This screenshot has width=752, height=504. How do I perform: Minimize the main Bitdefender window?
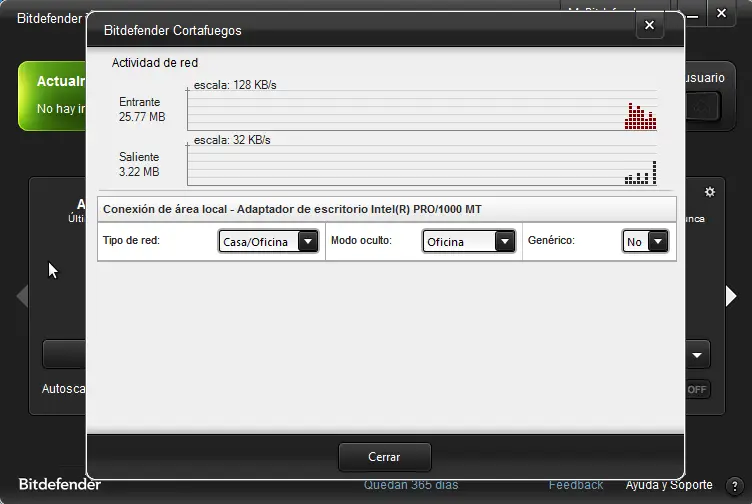pos(693,16)
